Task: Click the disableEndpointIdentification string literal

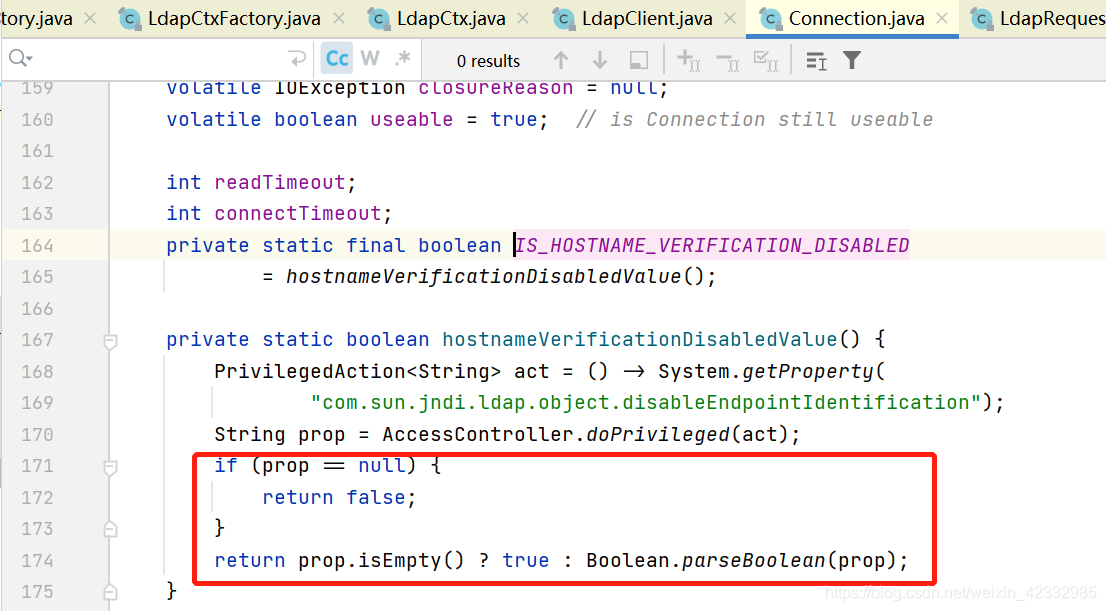Action: pyautogui.click(x=645, y=402)
